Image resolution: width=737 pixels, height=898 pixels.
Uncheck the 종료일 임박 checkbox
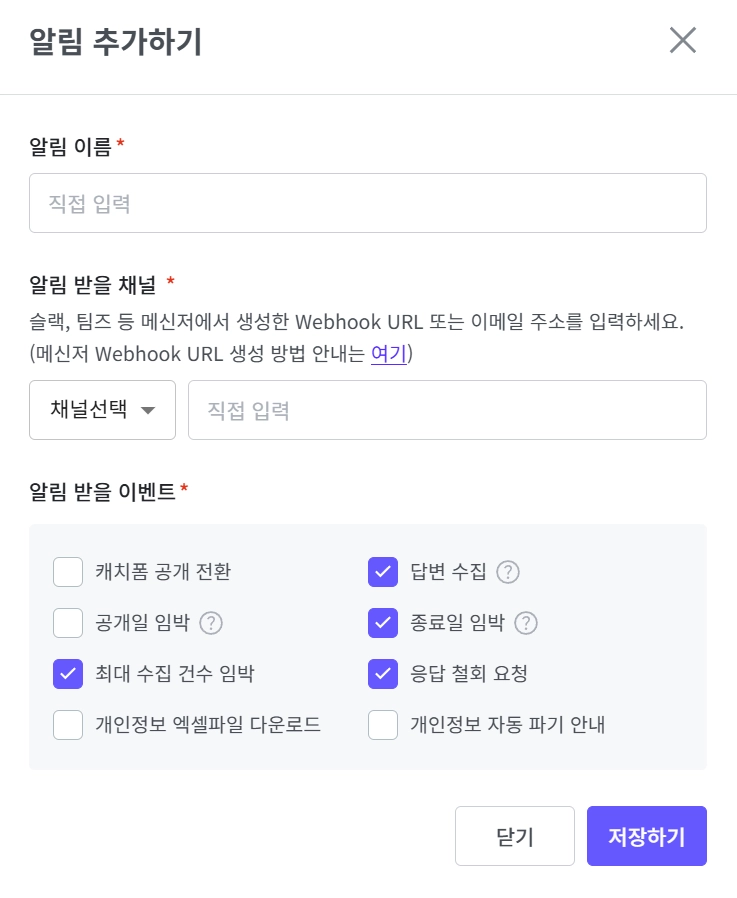(383, 623)
